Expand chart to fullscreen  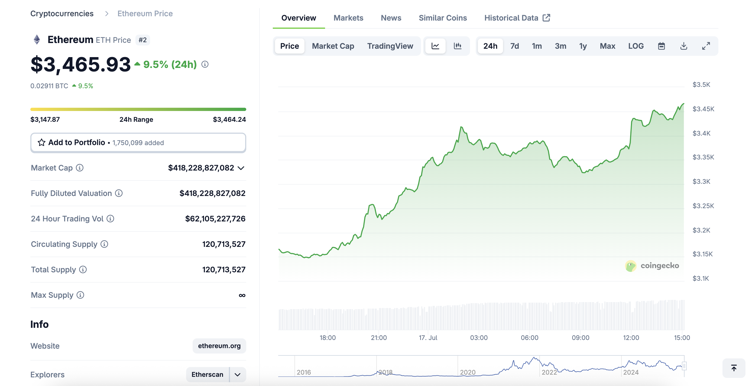[706, 46]
